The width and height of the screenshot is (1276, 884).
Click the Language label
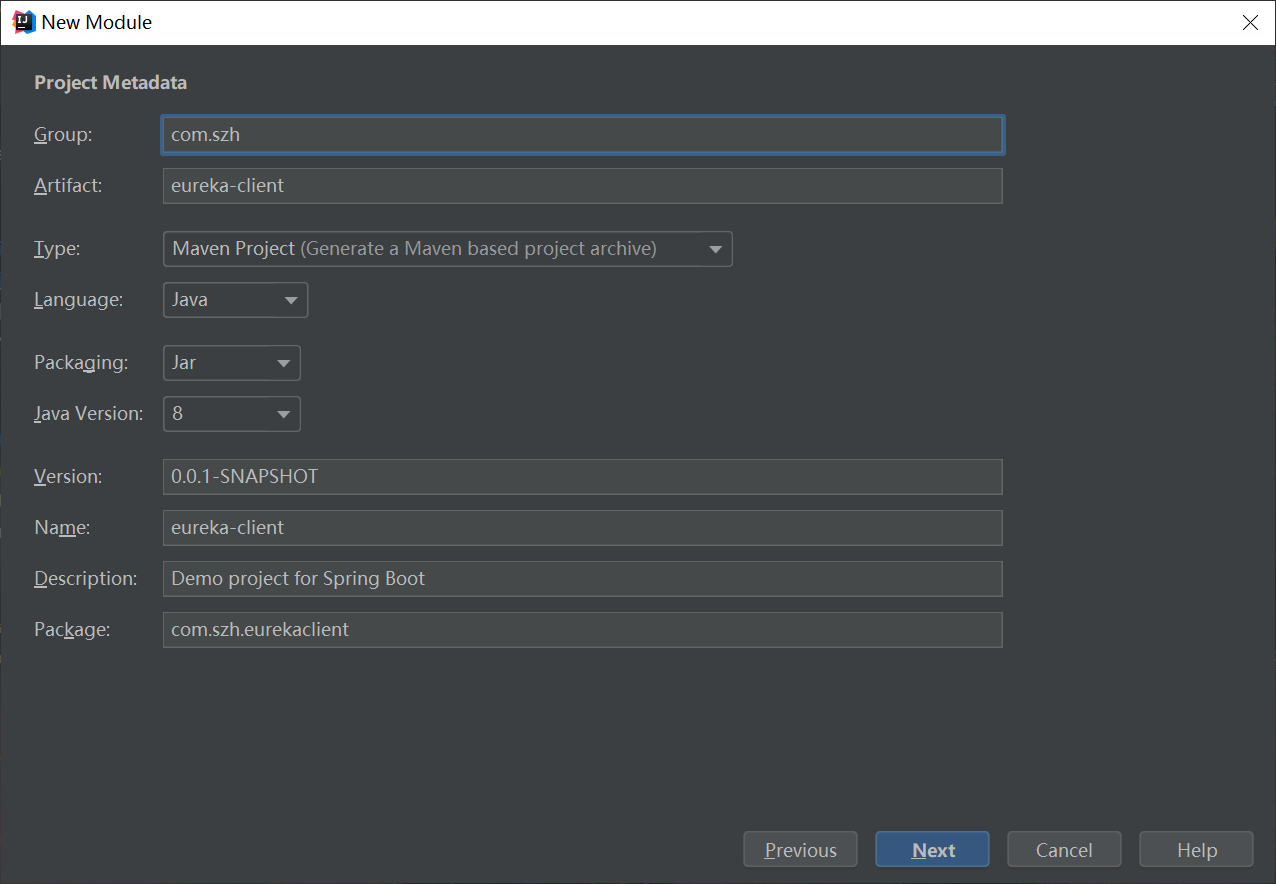(78, 300)
